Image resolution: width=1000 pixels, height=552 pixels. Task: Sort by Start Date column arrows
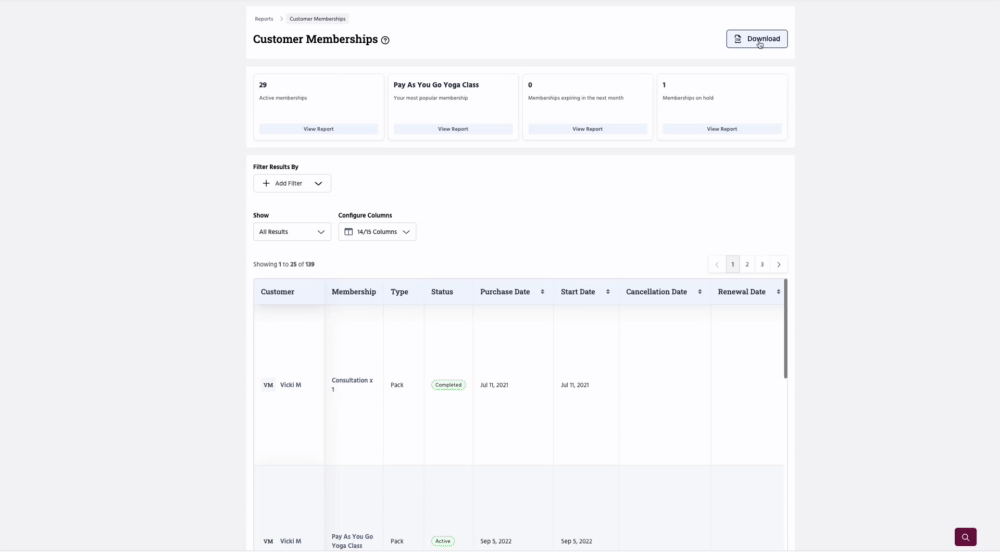[x=607, y=292]
